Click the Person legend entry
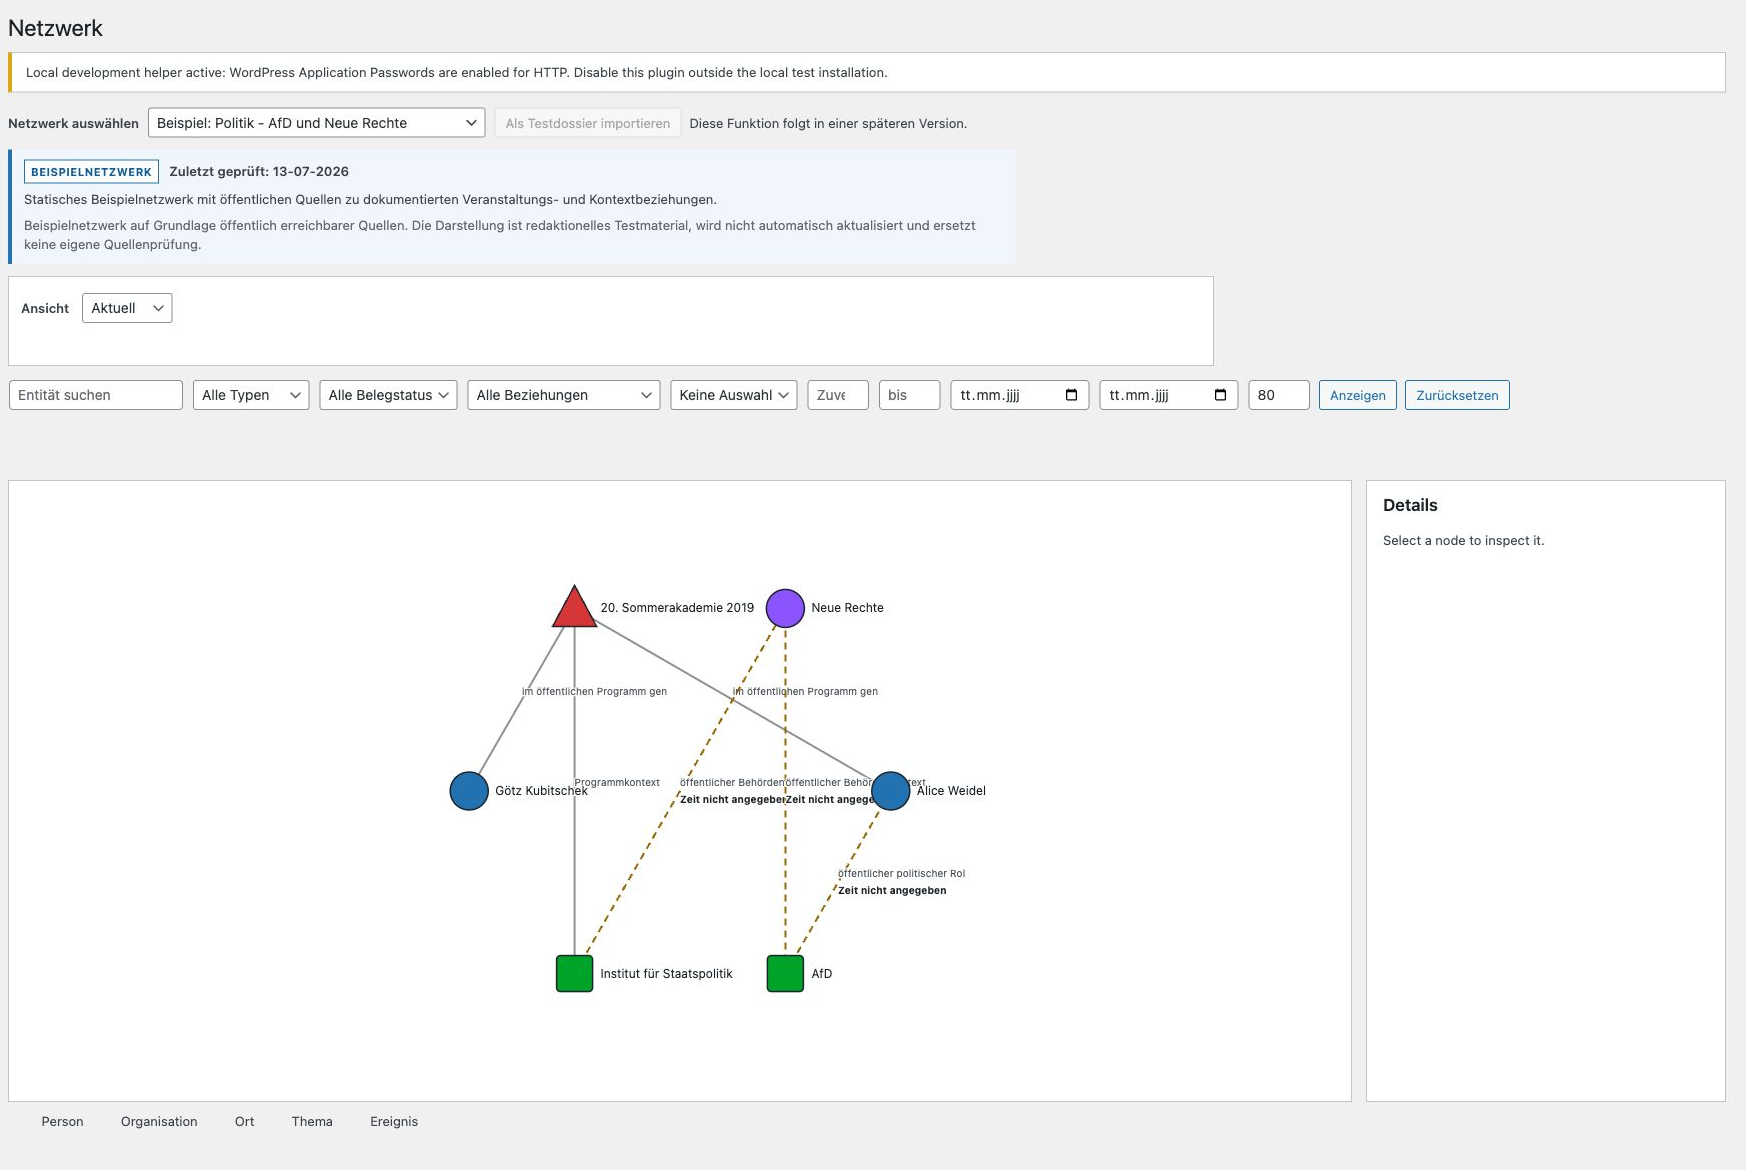 pos(62,1122)
